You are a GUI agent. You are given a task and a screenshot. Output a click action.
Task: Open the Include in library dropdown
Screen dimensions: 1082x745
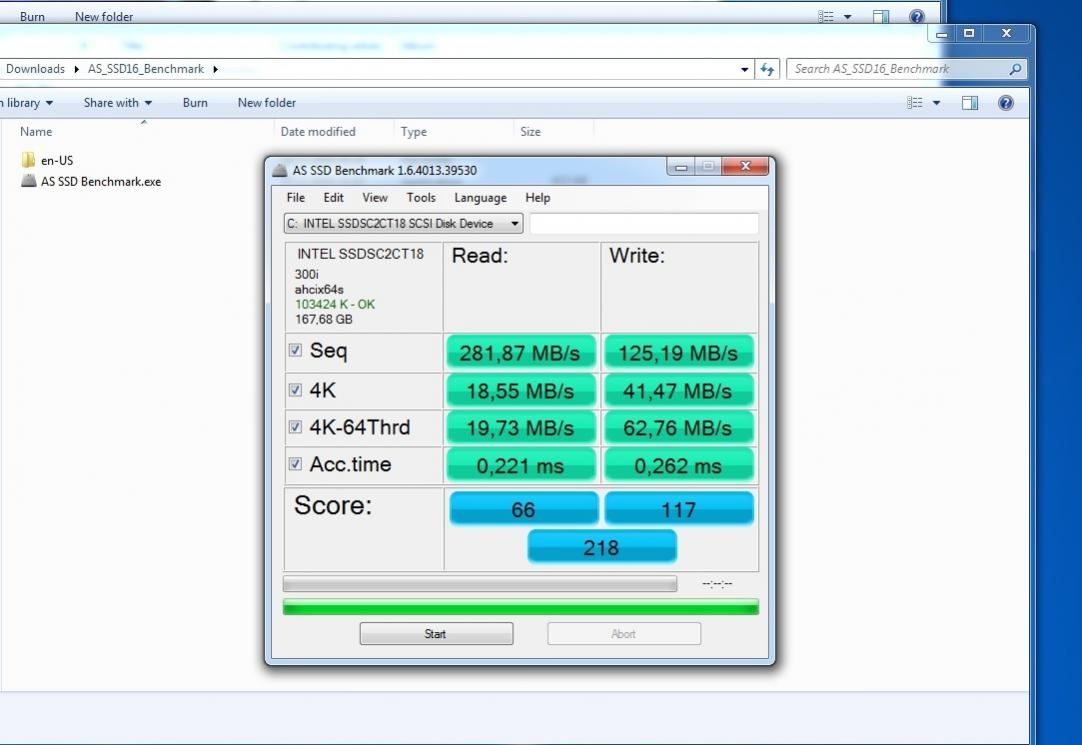27,103
